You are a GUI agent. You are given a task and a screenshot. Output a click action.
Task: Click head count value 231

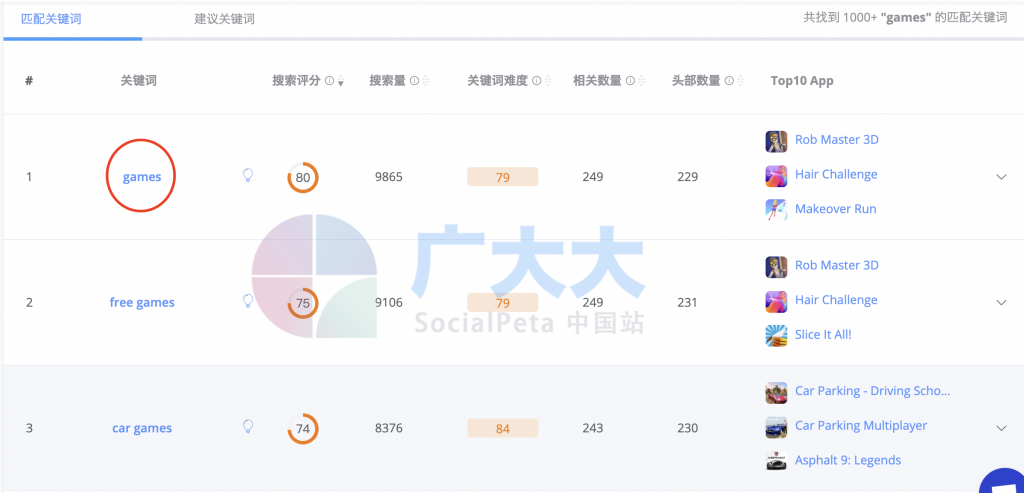pos(688,302)
